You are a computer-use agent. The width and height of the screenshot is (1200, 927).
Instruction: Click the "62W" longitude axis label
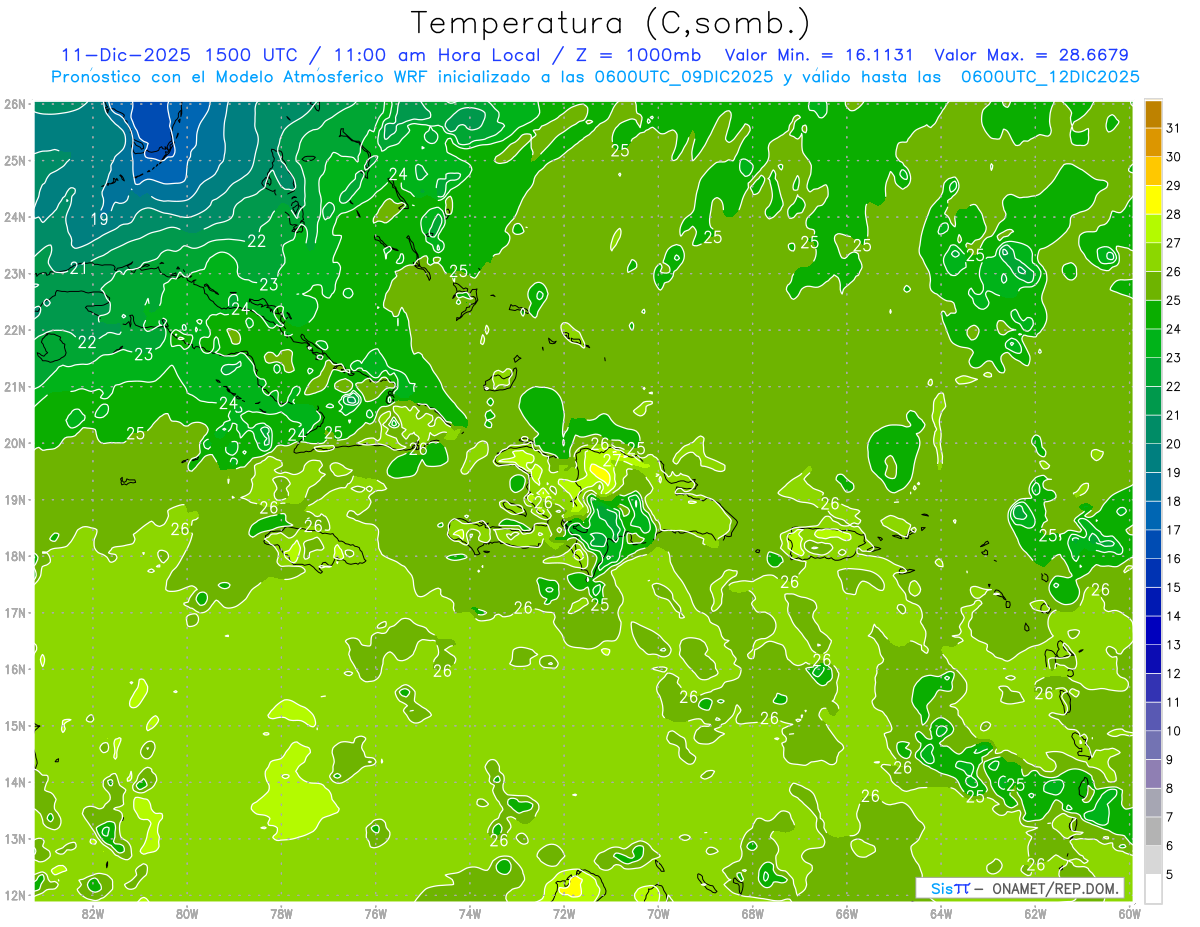coord(1035,912)
